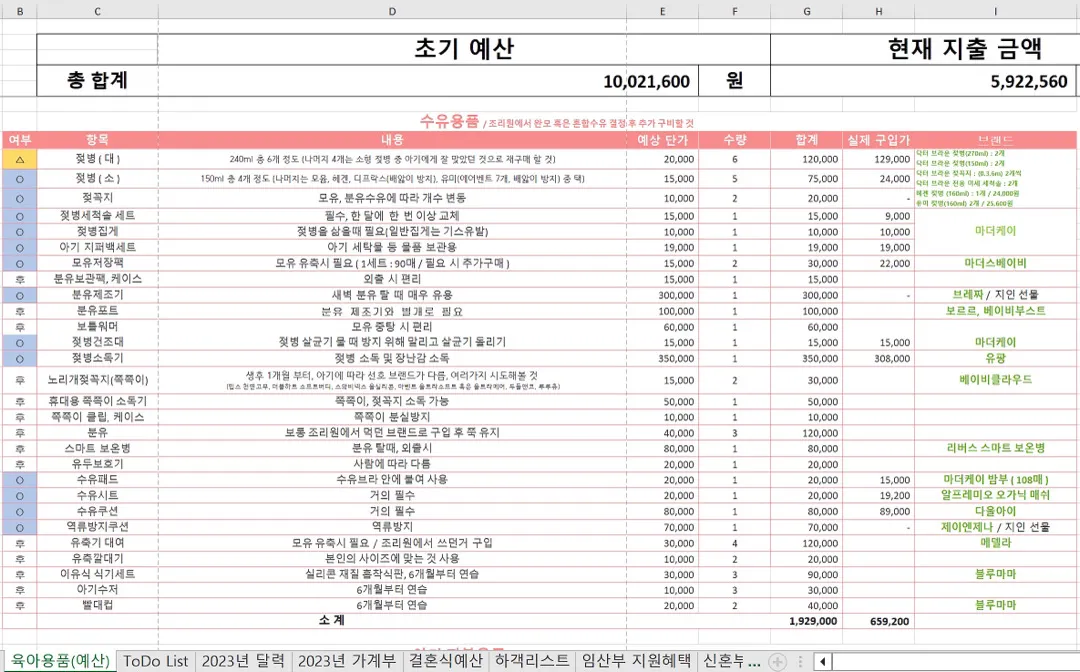Open the 결혼식예산 sheet tab
This screenshot has height=672, width=1080.
pyautogui.click(x=446, y=661)
